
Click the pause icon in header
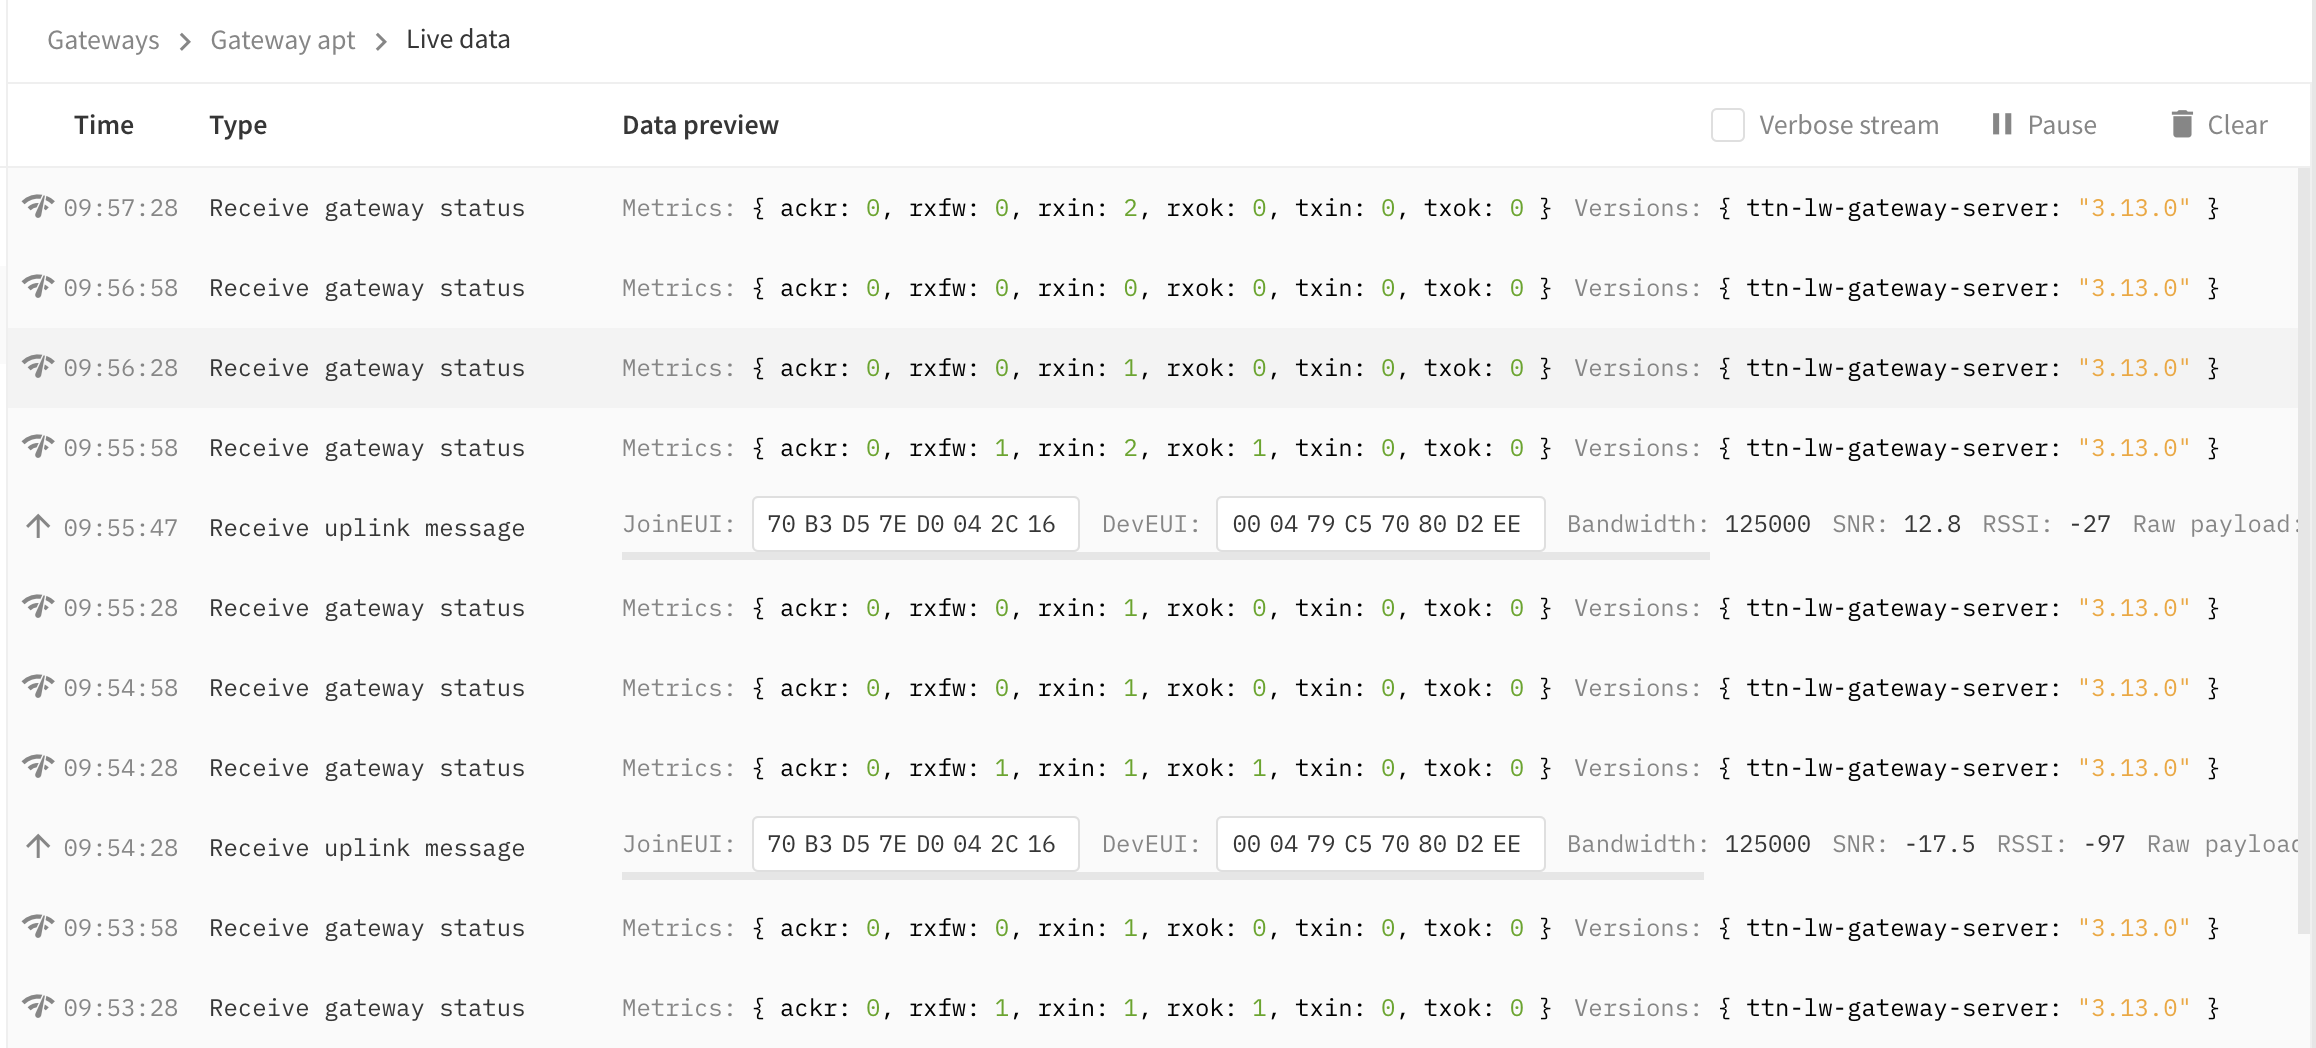point(2001,124)
